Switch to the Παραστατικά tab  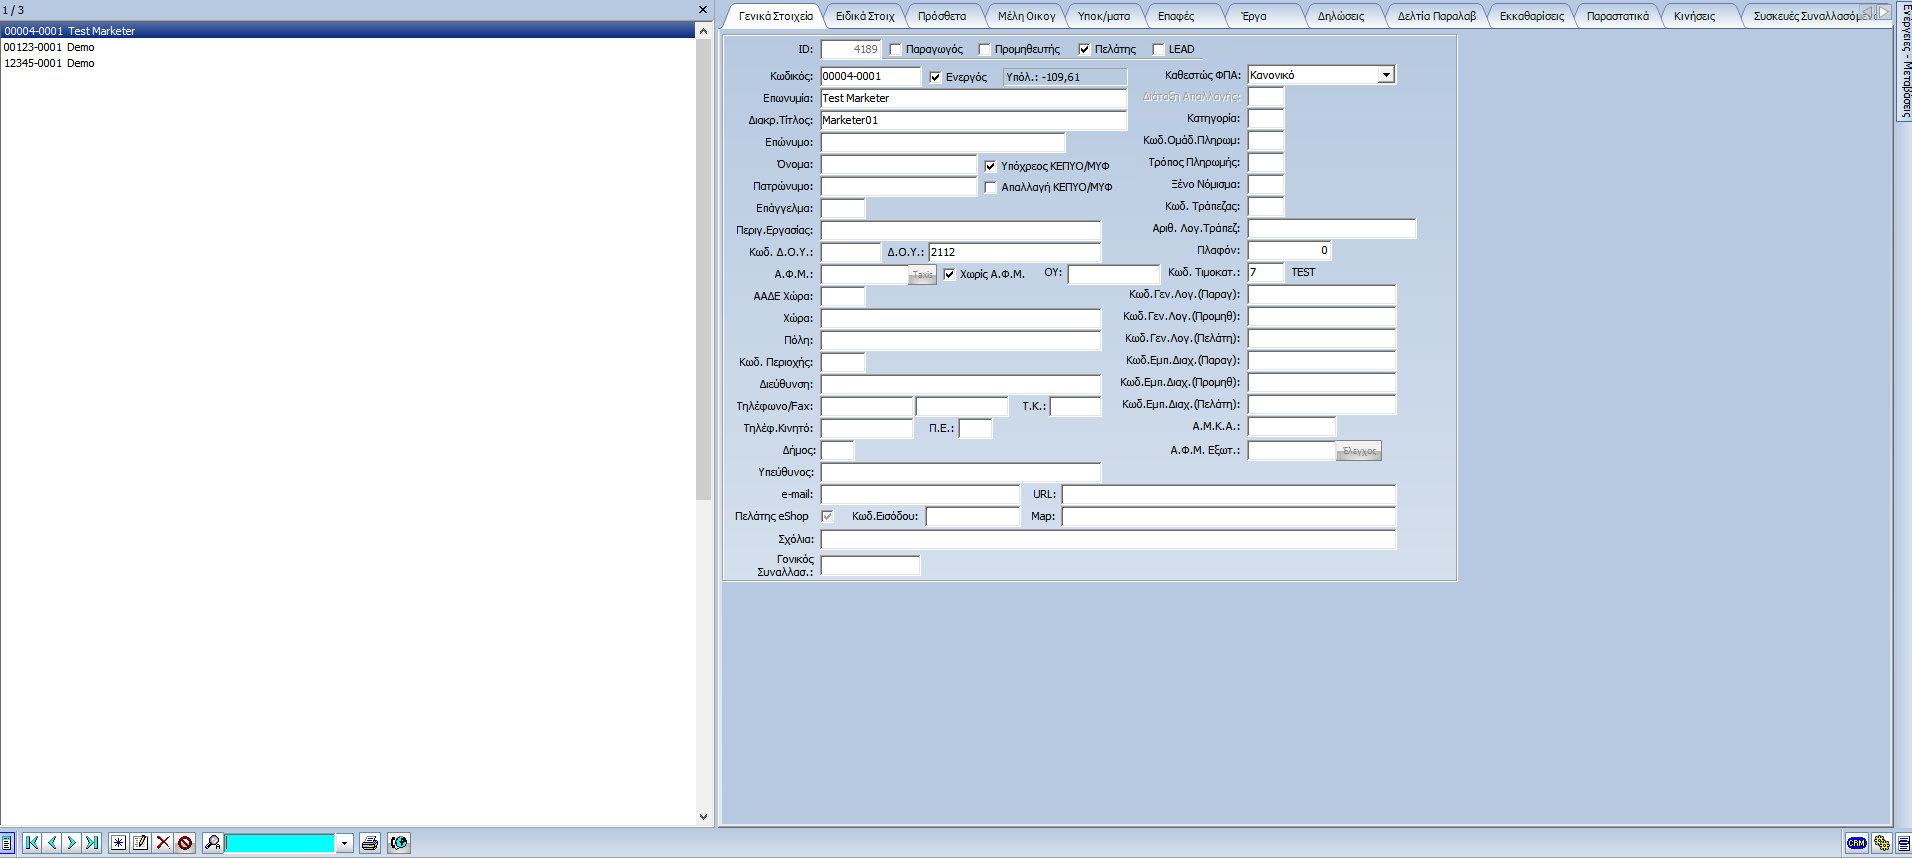point(1618,16)
